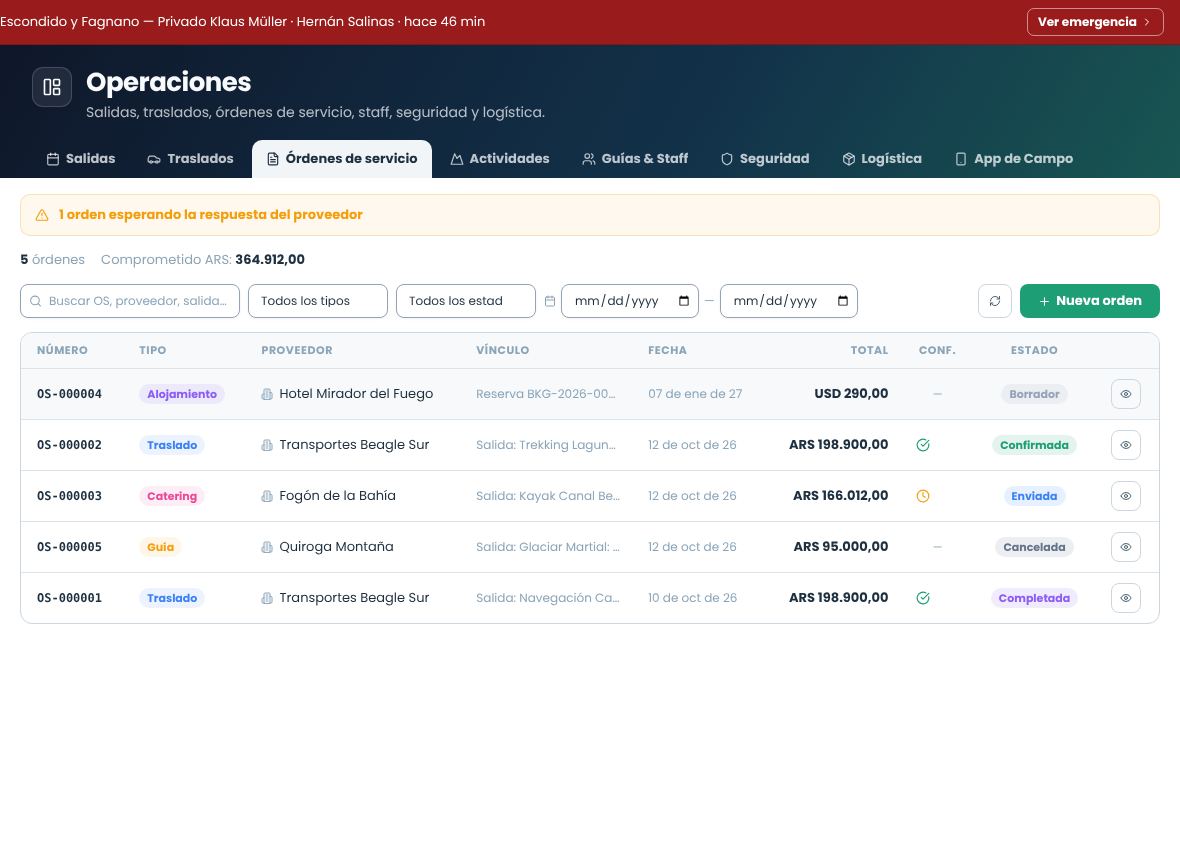The width and height of the screenshot is (1180, 844).
Task: Click 'Reserva BKG-2026-00...' link text
Action: coord(546,394)
